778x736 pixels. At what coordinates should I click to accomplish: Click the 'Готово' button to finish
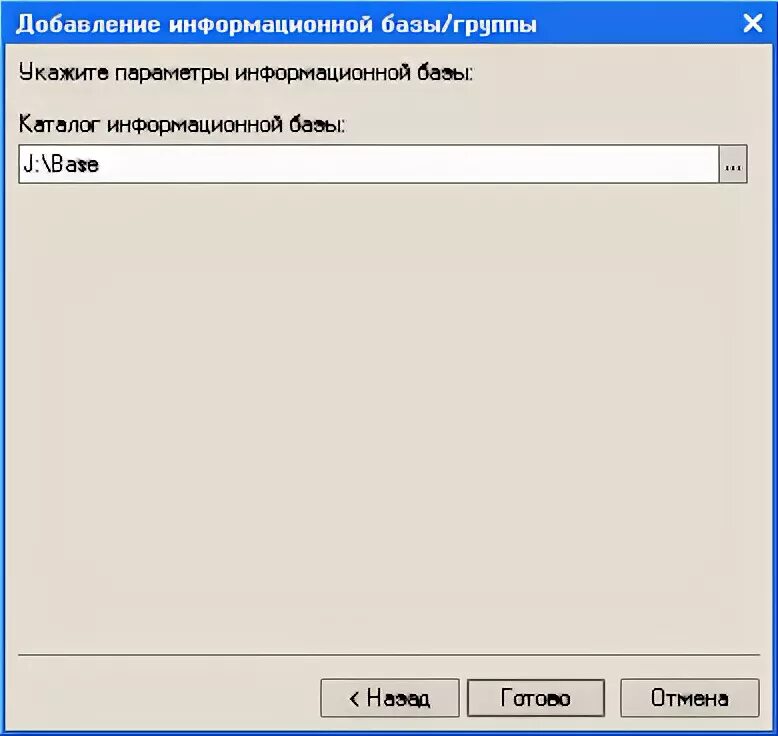click(536, 698)
